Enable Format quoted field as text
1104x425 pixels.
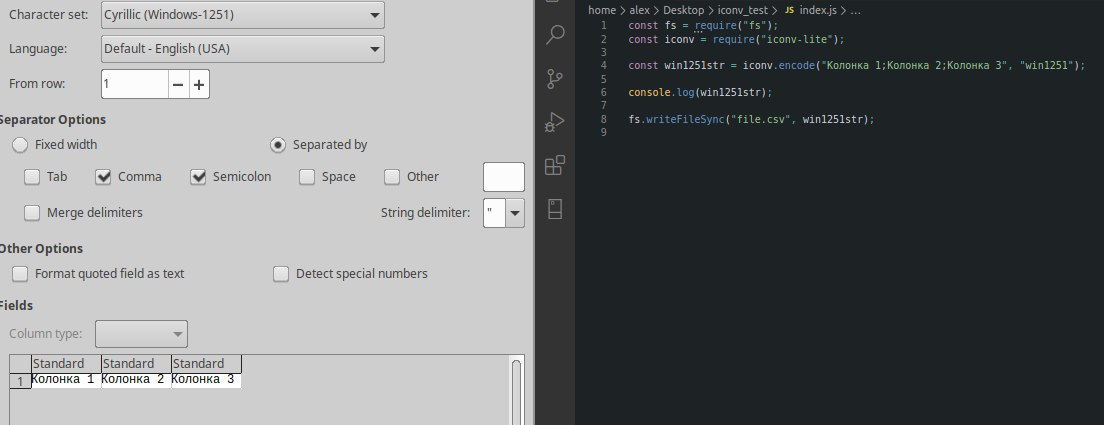(20, 274)
